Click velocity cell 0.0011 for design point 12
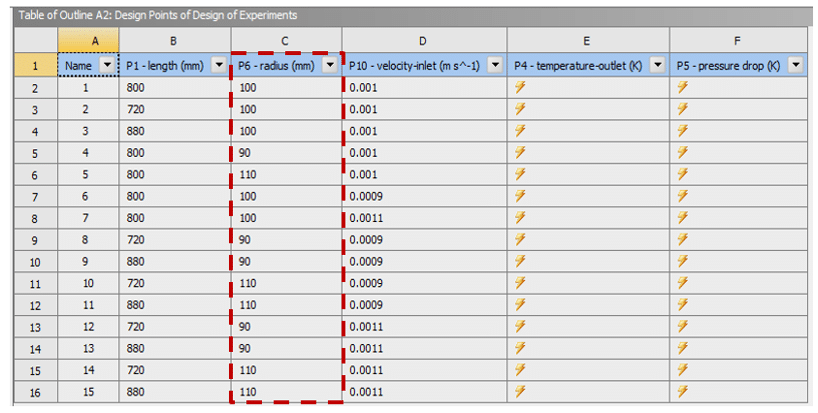The image size is (818, 413). (424, 326)
